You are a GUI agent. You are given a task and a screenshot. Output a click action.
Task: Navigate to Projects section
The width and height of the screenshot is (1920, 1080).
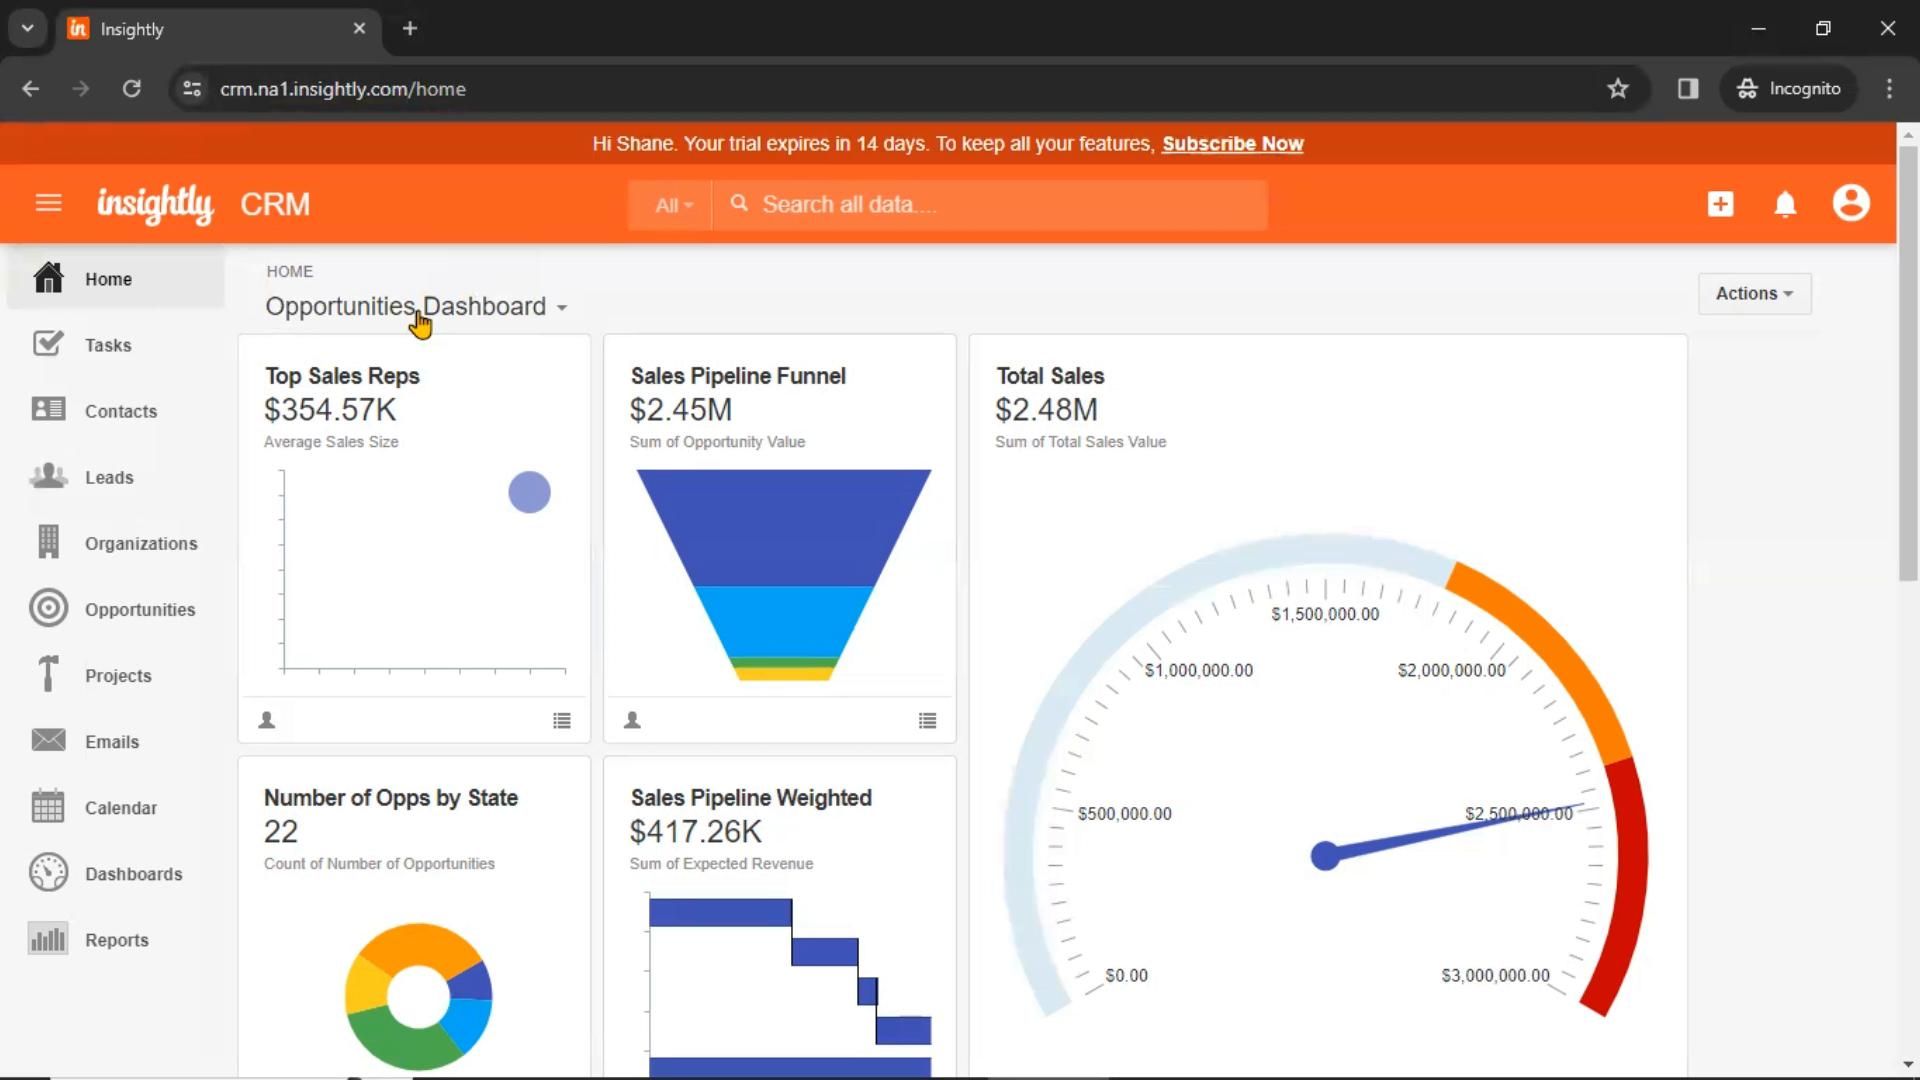pyautogui.click(x=117, y=675)
